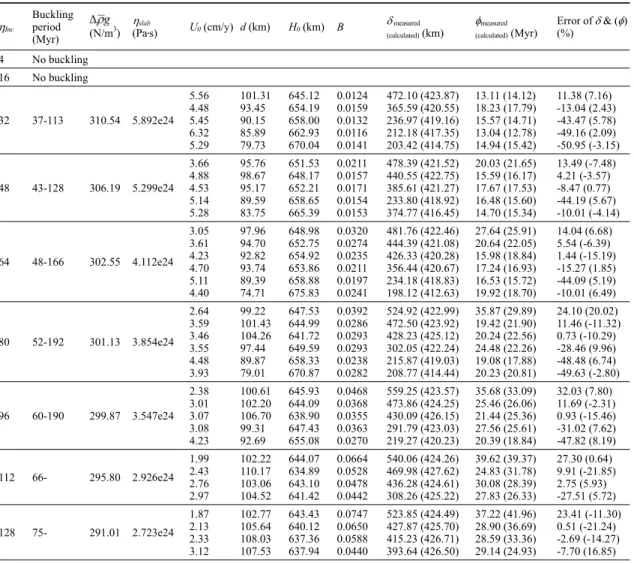Click B value '0.0747'
634x563 pixels.
(x=352, y=514)
